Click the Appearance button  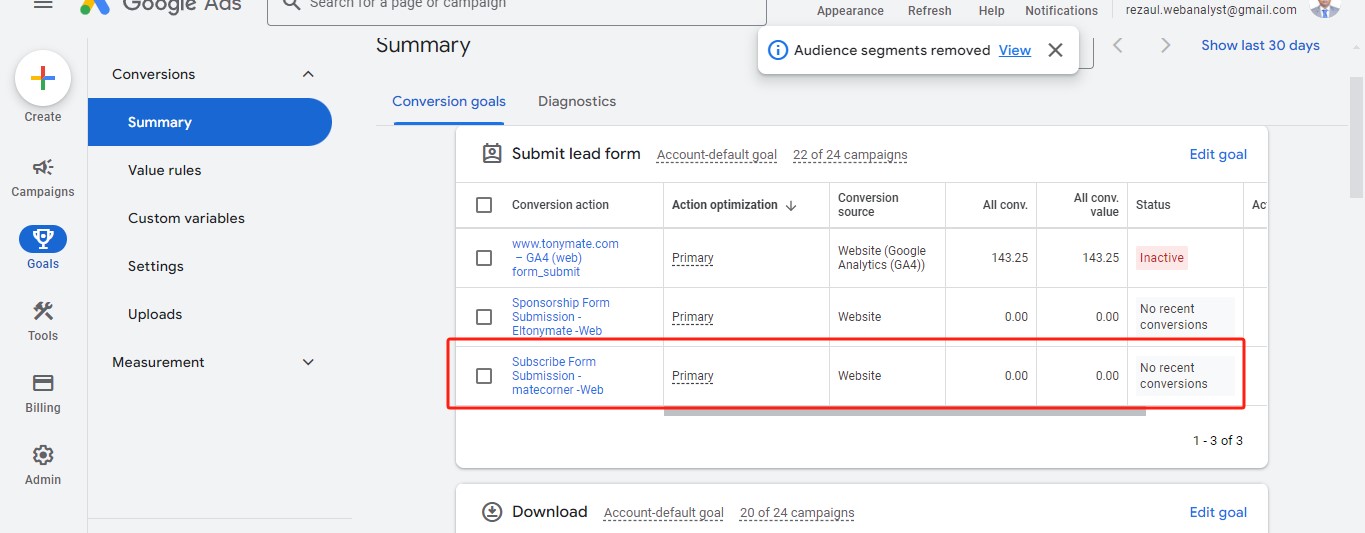(x=850, y=10)
